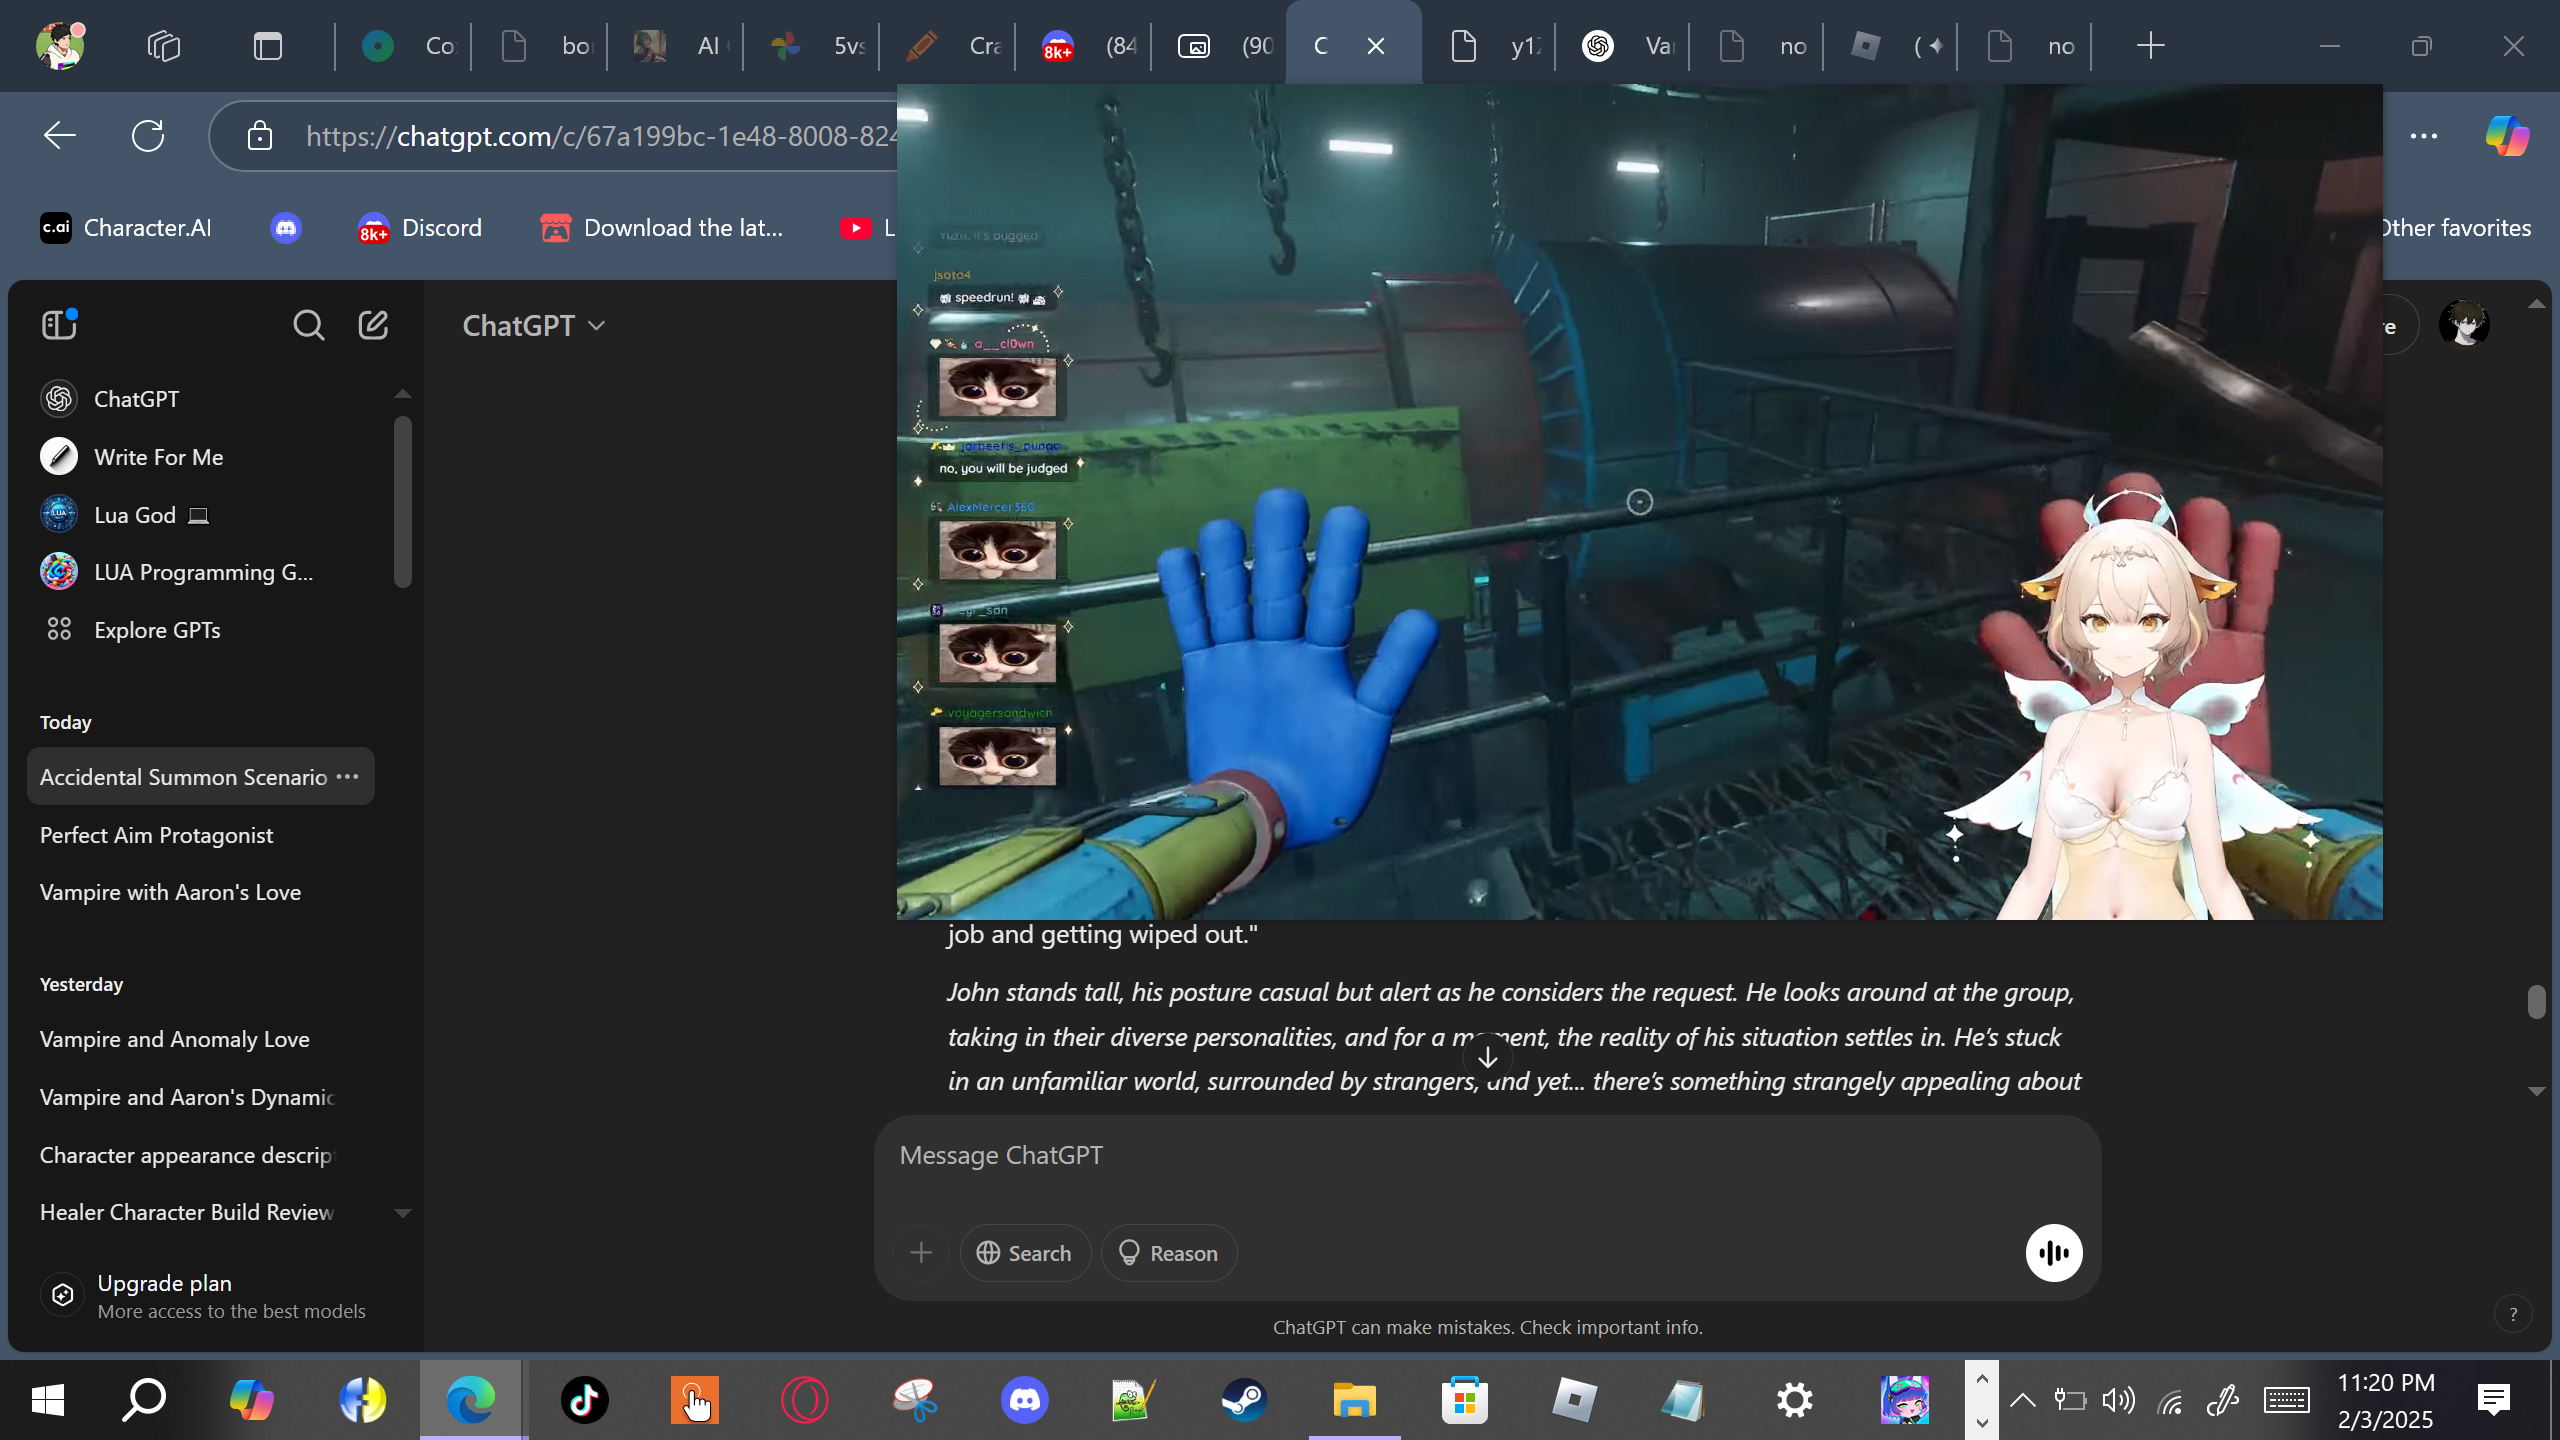Show hidden system tray icons
Screen dimensions: 2560x1440
2023,1400
